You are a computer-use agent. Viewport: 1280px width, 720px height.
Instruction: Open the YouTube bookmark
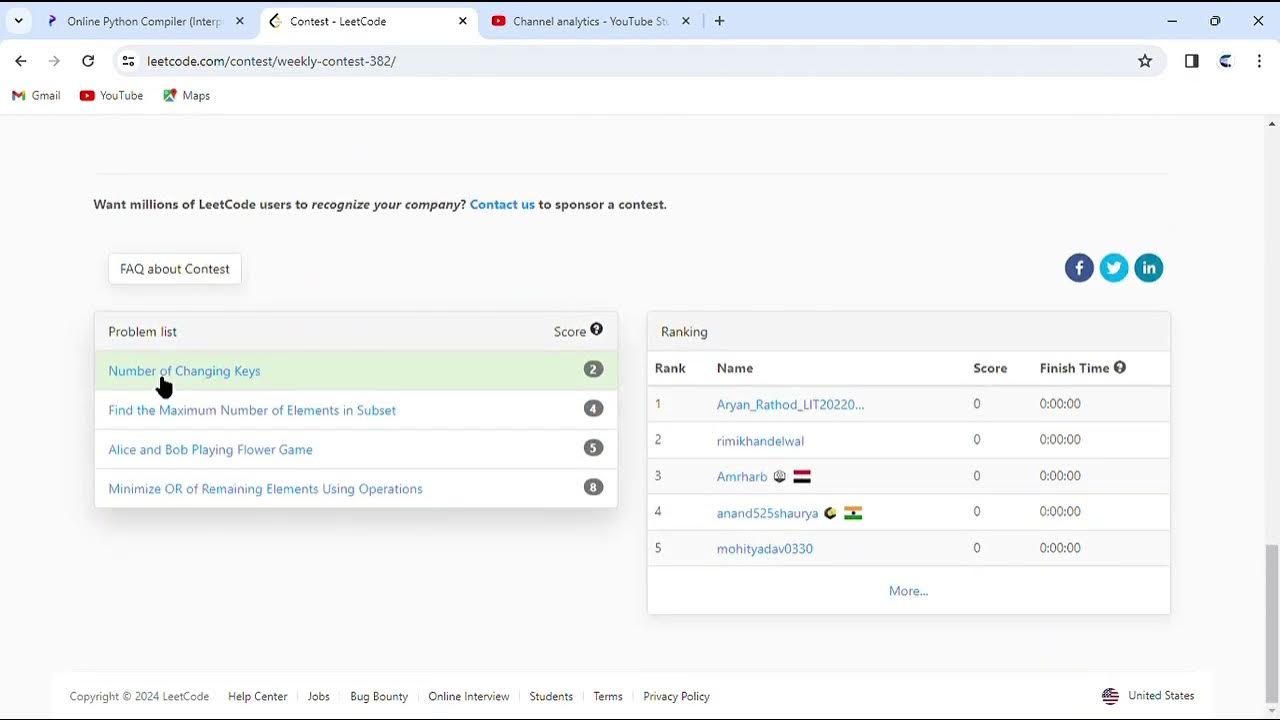[x=111, y=96]
